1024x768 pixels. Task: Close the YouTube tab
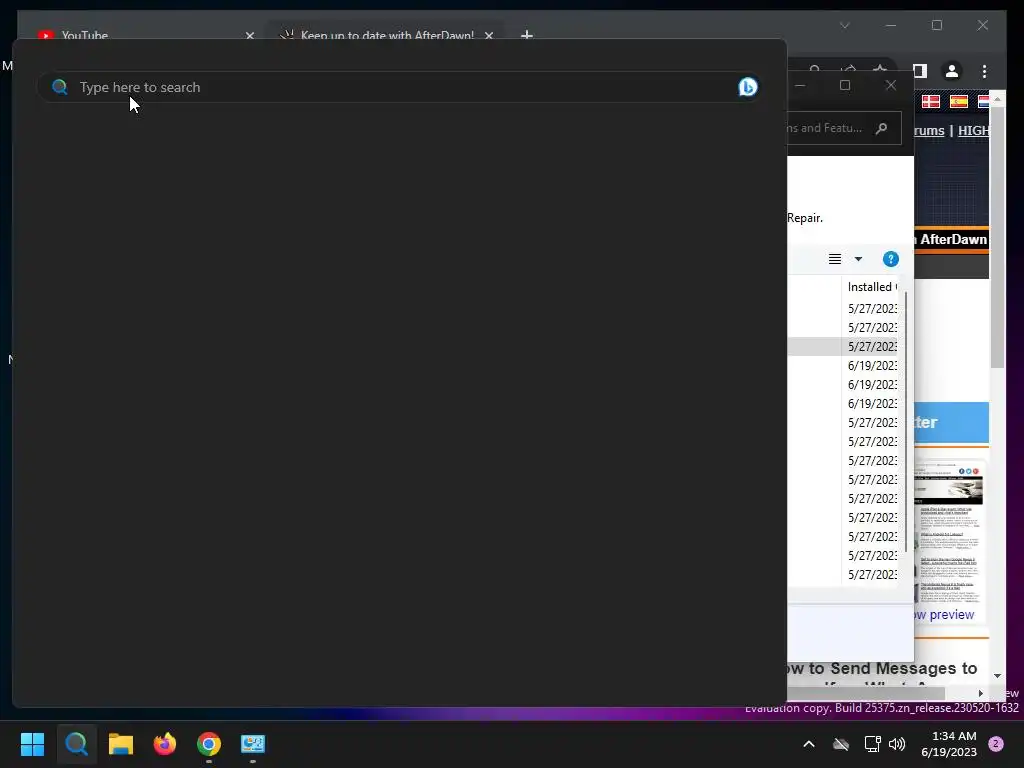pyautogui.click(x=249, y=35)
